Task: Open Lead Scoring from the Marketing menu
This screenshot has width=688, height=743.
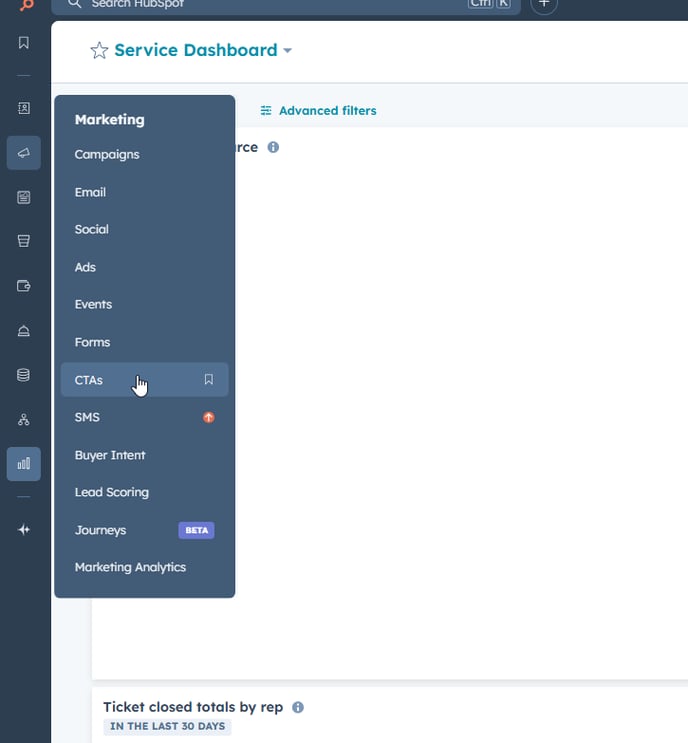Action: tap(112, 492)
